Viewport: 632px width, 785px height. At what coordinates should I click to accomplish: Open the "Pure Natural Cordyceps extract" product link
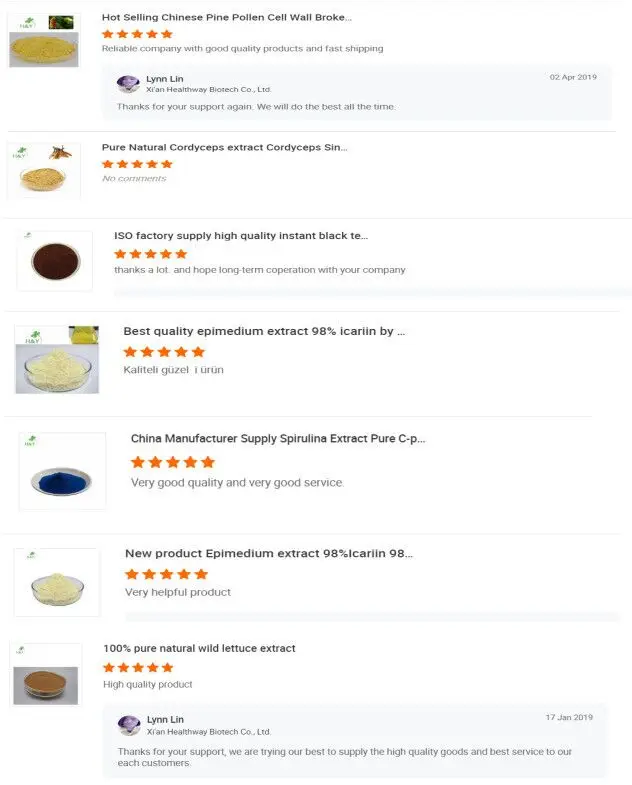coord(225,147)
